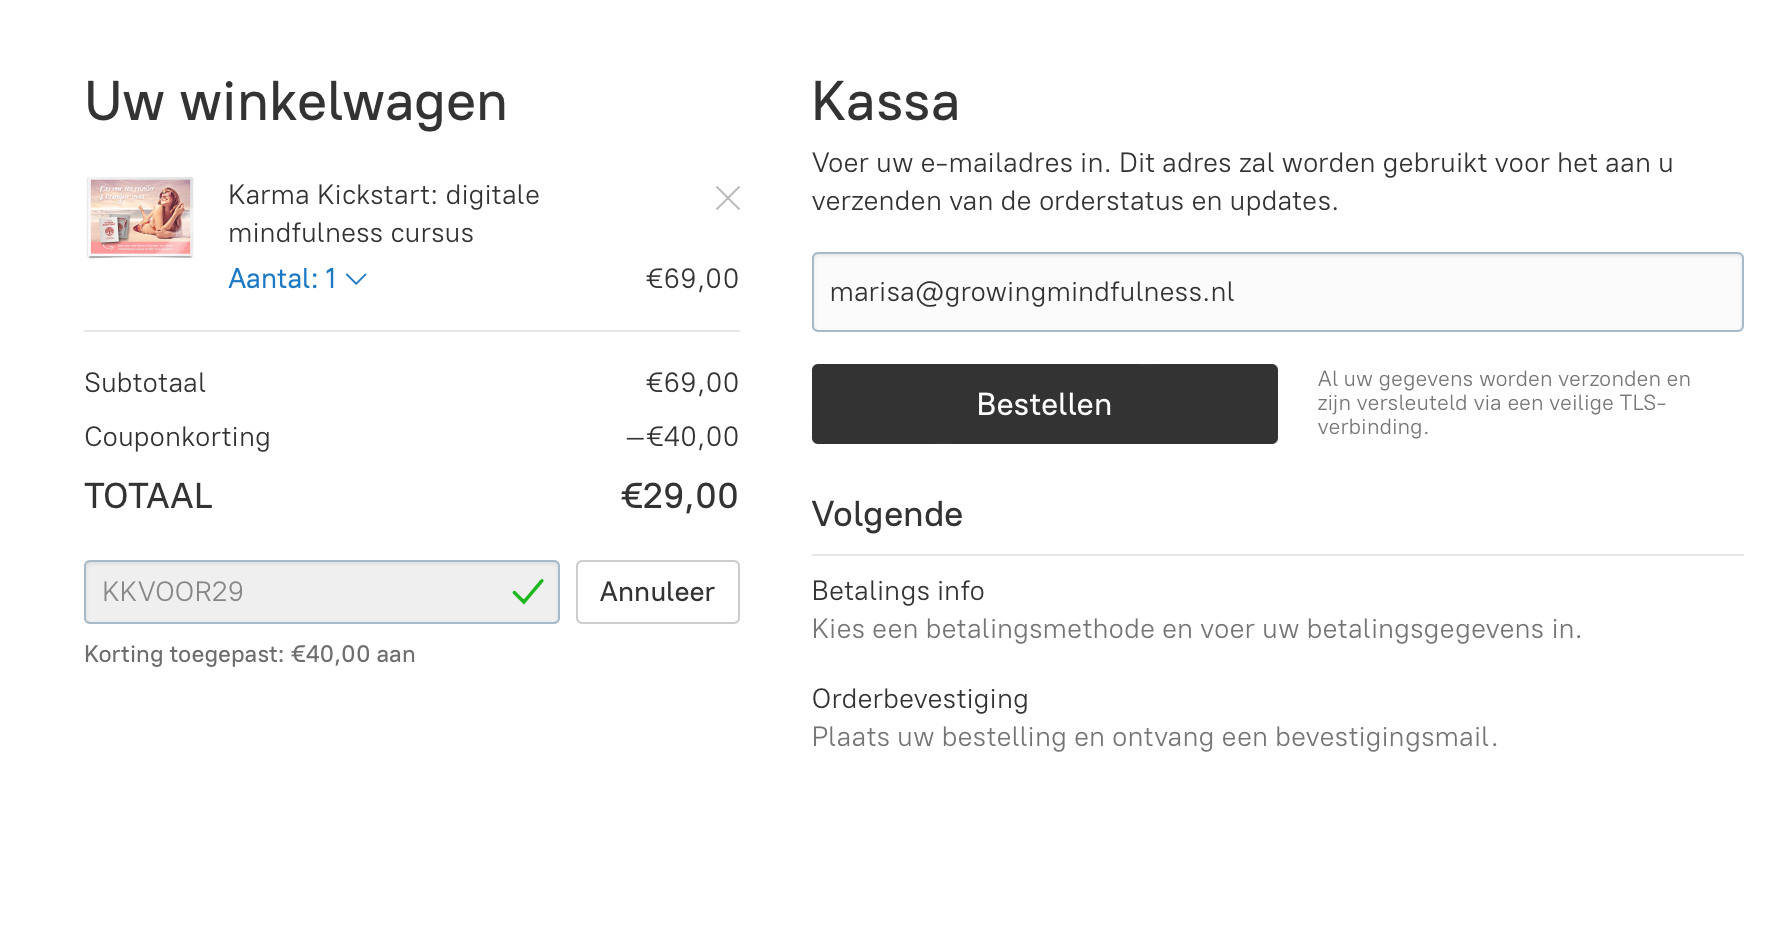The width and height of the screenshot is (1766, 942).
Task: Click the Kassa heading
Action: (x=885, y=102)
